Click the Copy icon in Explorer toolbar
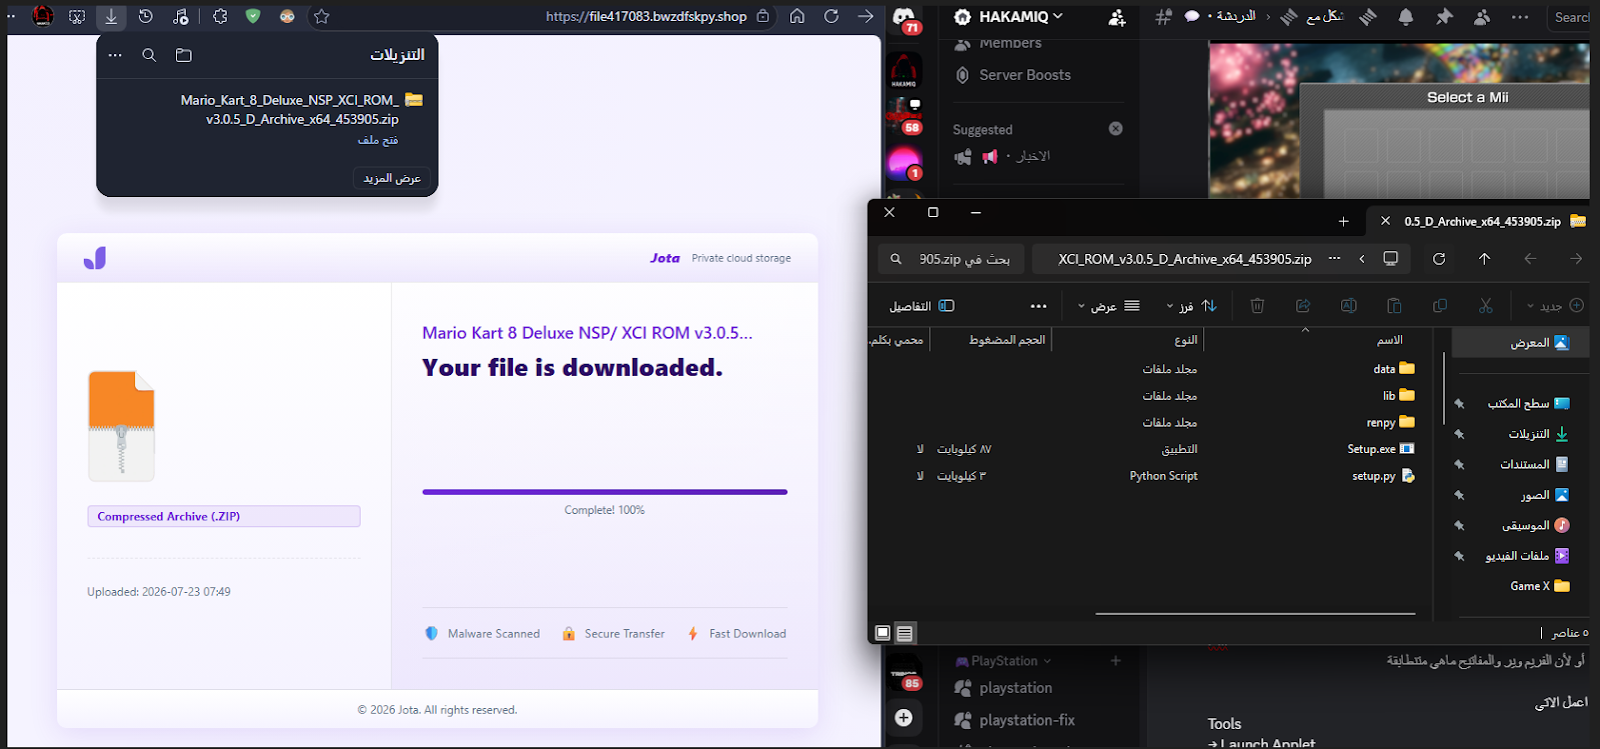Image resolution: width=1600 pixels, height=749 pixels. point(1440,306)
